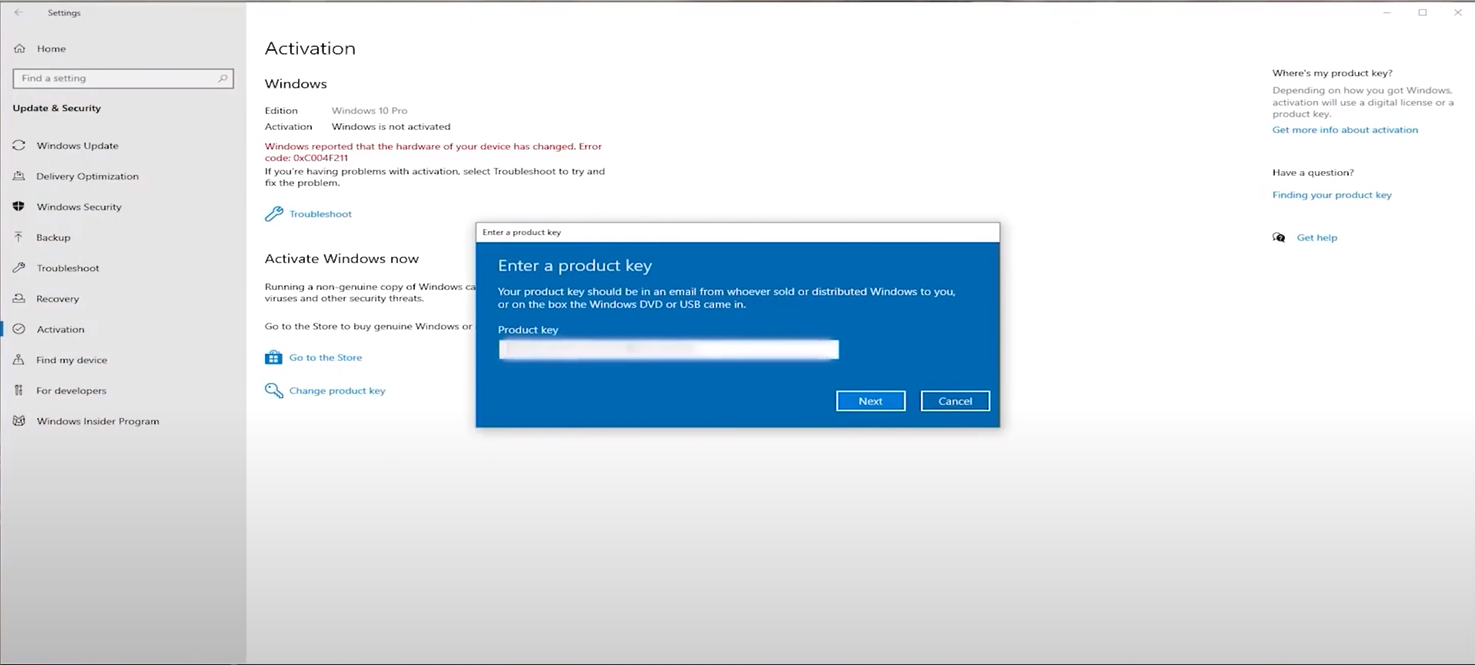
Task: Click the Home icon in sidebar
Action: 19,48
